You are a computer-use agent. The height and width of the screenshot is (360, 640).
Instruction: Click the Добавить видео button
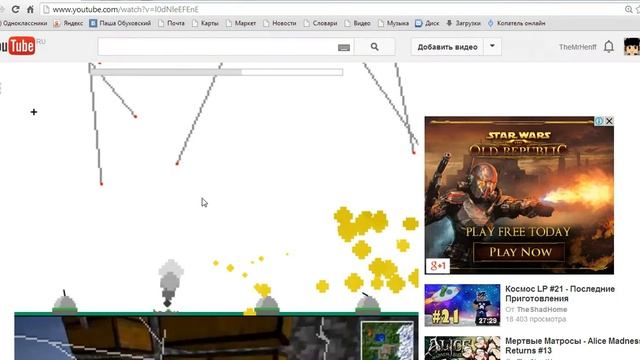point(447,47)
